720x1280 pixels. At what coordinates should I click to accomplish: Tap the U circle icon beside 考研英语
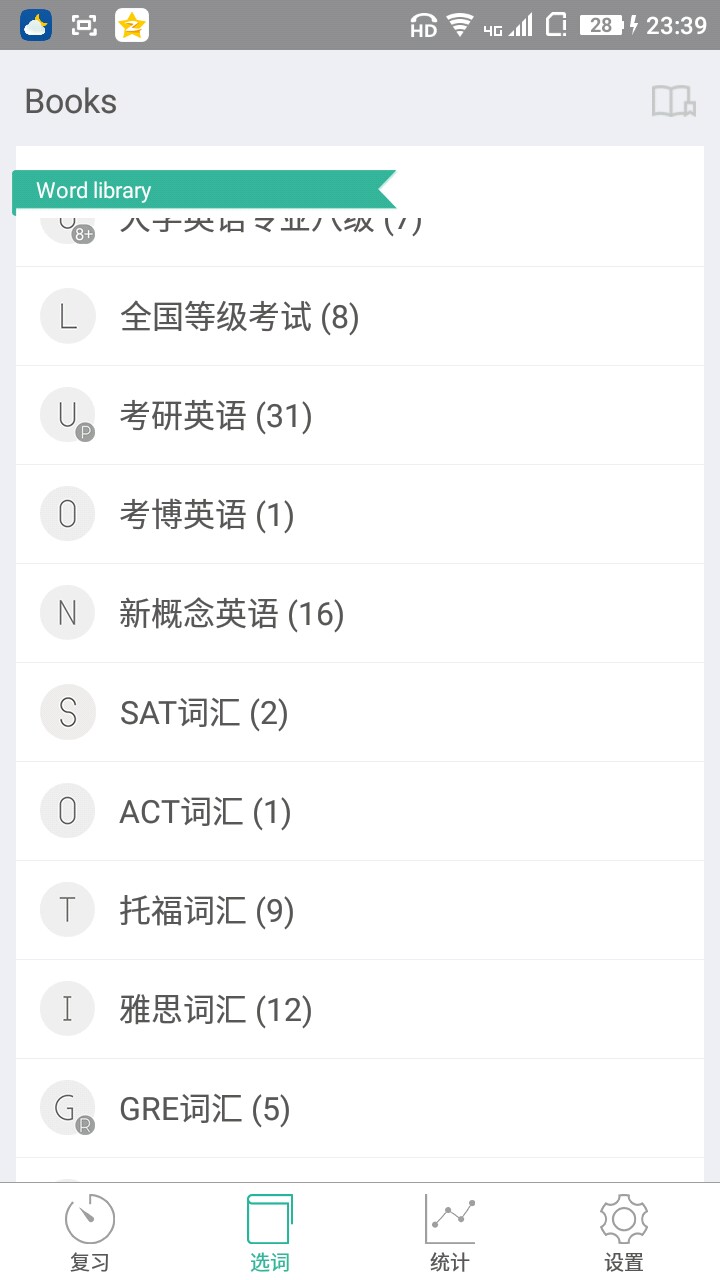click(x=67, y=415)
